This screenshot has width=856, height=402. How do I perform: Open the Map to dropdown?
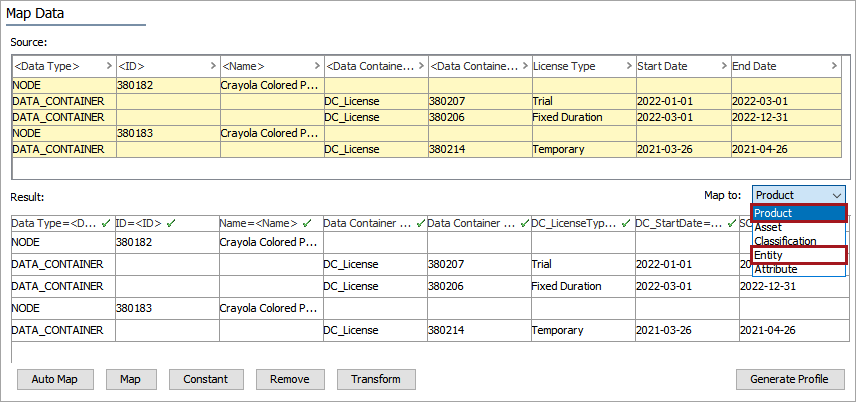tap(799, 195)
